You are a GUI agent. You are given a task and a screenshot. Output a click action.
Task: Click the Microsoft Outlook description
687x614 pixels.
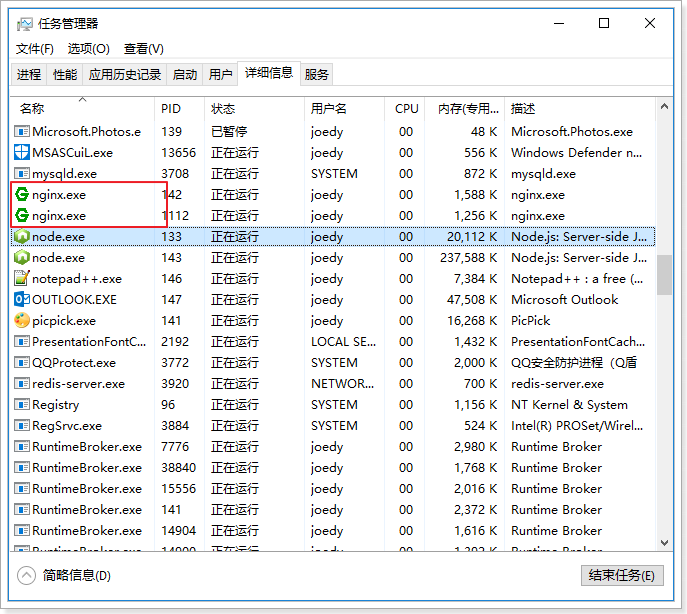565,300
